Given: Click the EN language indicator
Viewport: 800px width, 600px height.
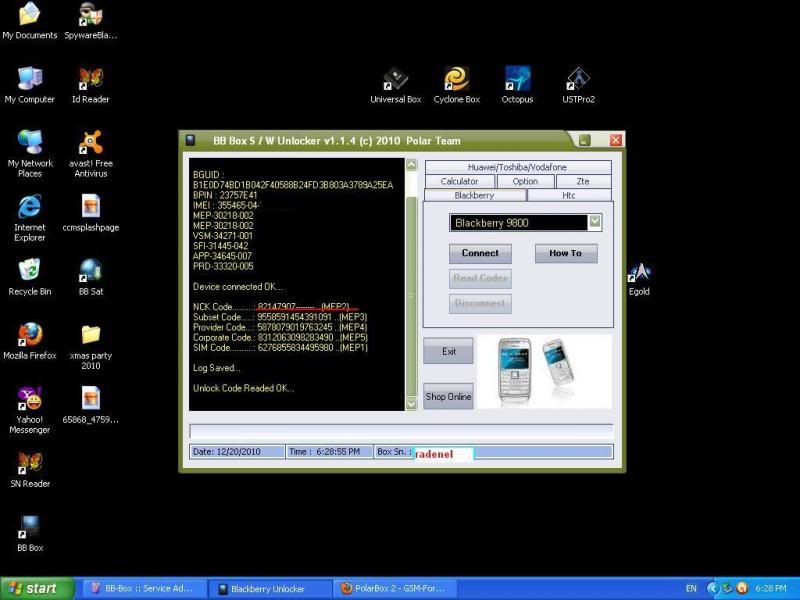Looking at the screenshot, I should (x=691, y=588).
